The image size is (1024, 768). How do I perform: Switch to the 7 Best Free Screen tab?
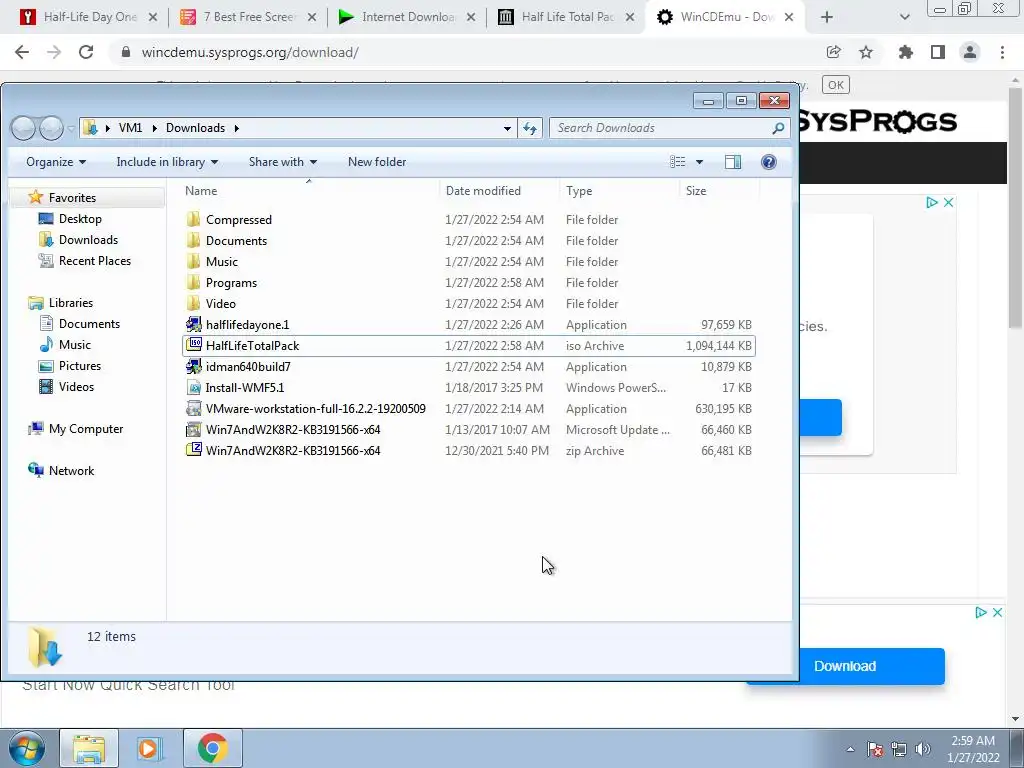click(250, 17)
